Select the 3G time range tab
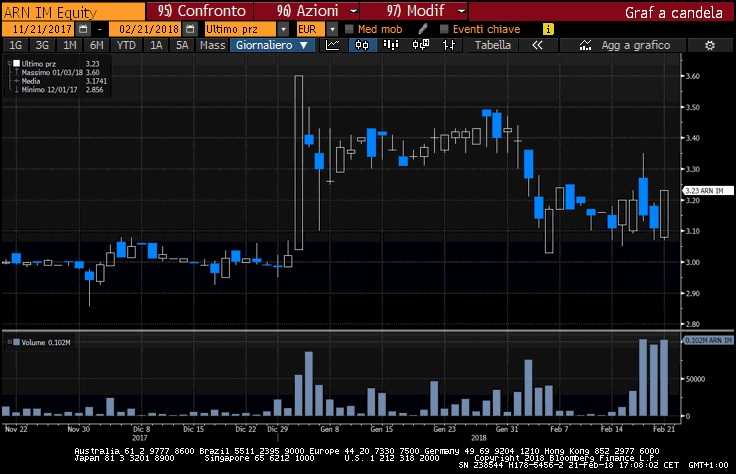736x474 pixels. [x=42, y=45]
